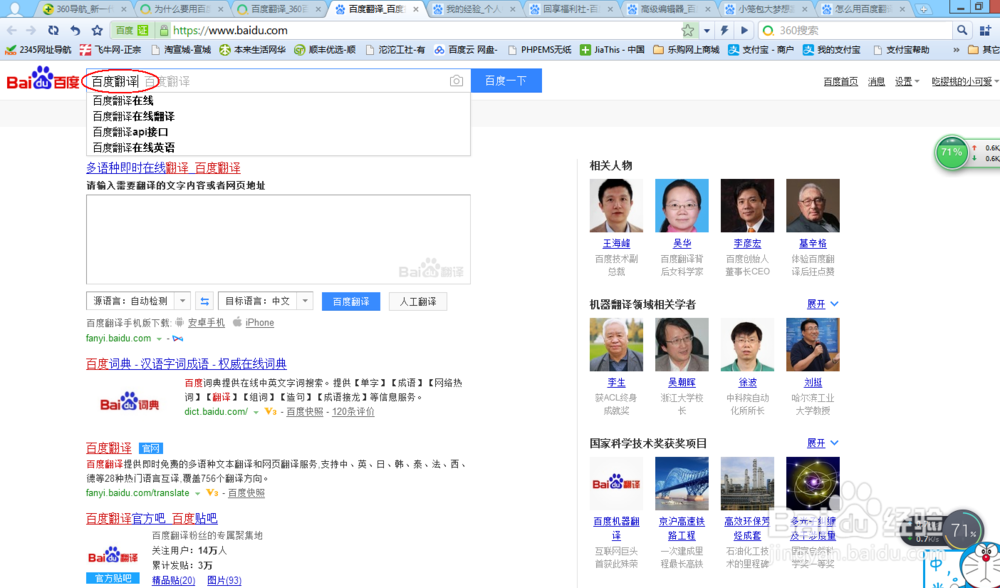Screen dimensions: 1000x588
Task: Click the star icon beside refresh controls
Action: [97, 30]
